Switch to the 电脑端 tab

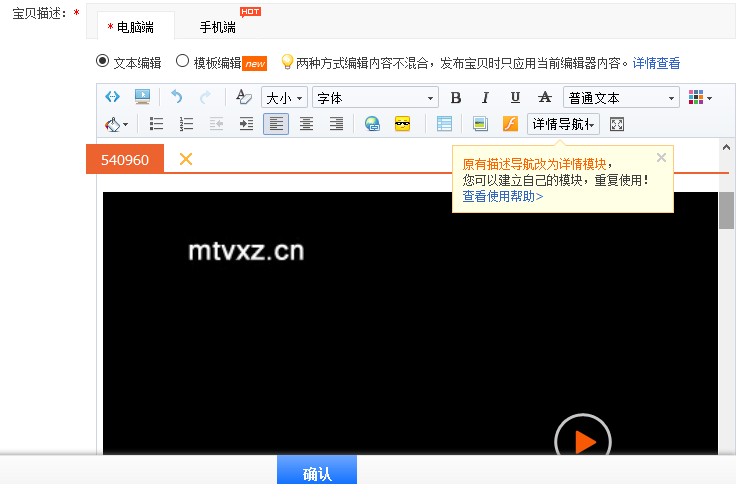pyautogui.click(x=136, y=27)
